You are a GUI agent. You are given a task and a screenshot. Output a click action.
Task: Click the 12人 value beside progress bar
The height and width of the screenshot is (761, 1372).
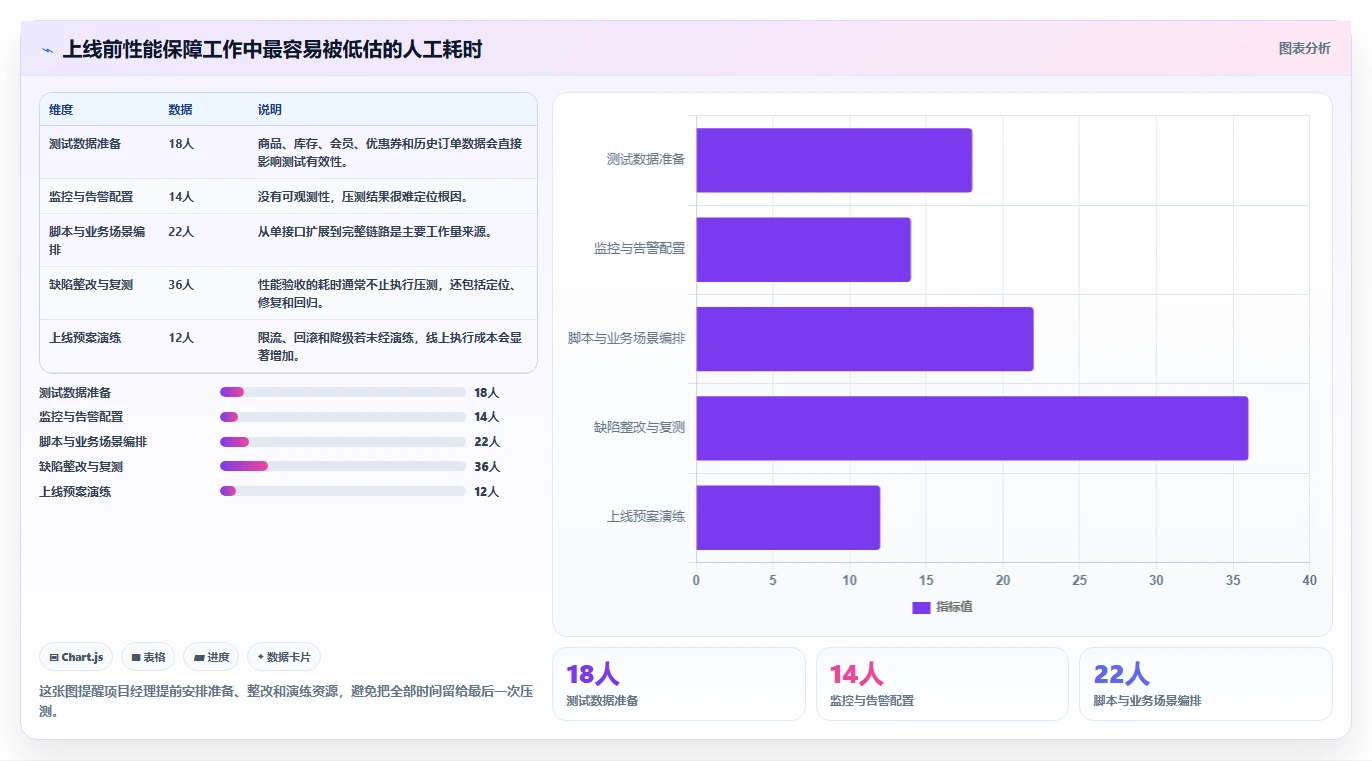pyautogui.click(x=487, y=492)
